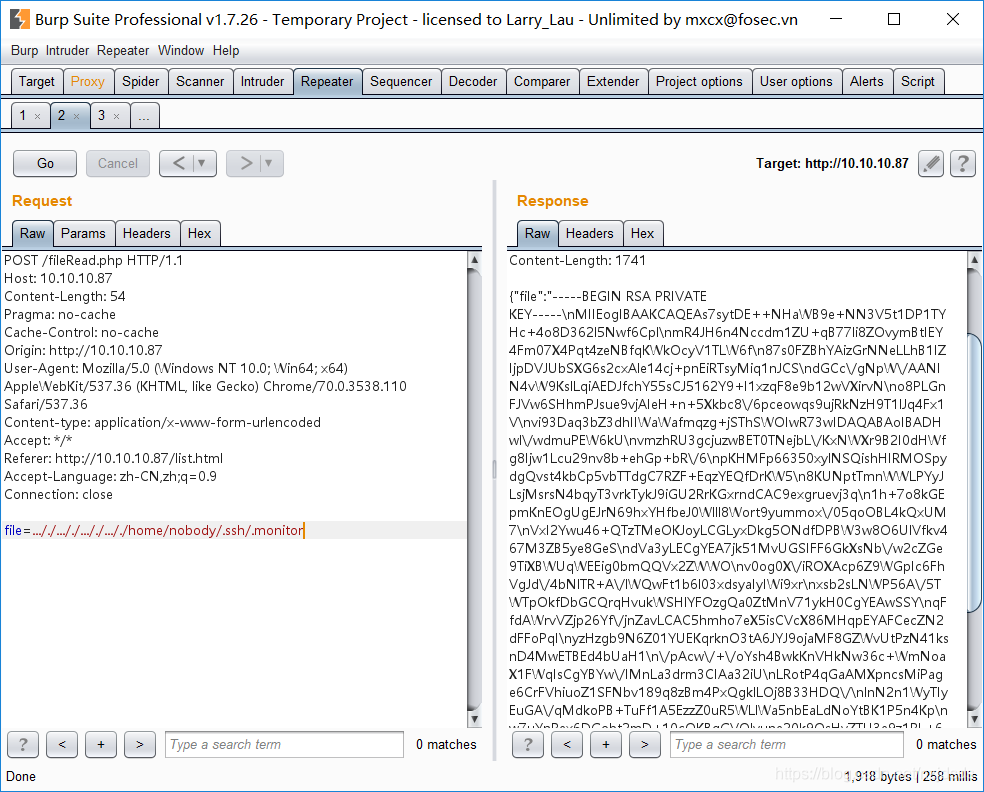Switch to the Proxy tab
This screenshot has height=792, width=984.
[x=88, y=82]
